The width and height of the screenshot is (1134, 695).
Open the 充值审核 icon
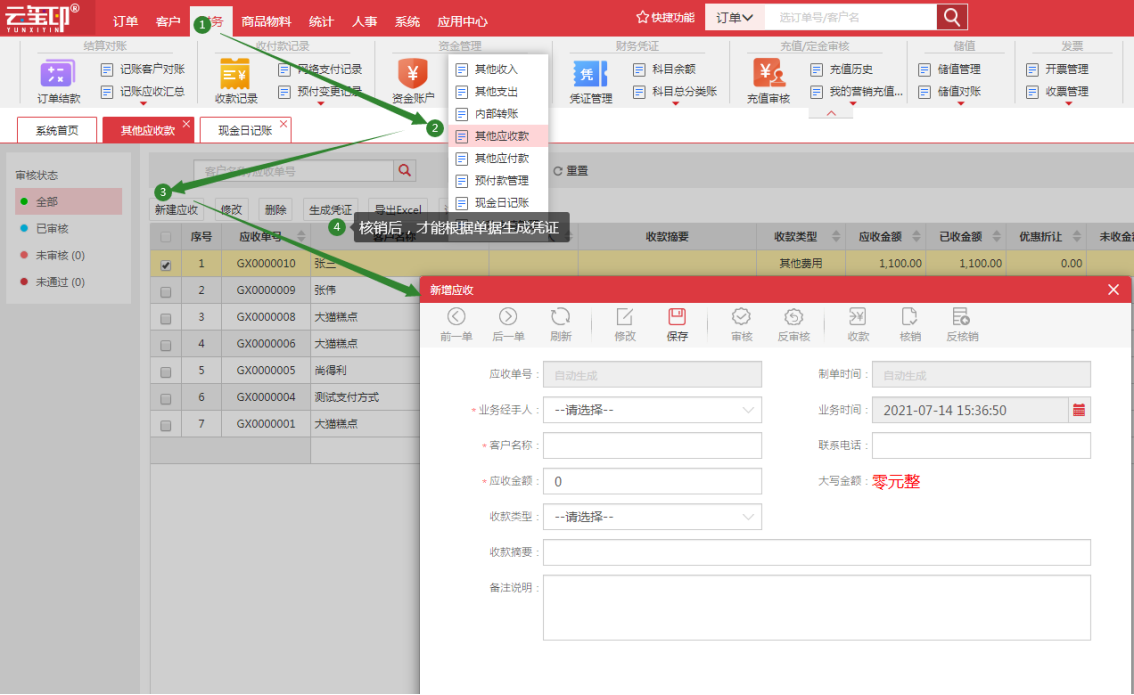click(x=768, y=74)
